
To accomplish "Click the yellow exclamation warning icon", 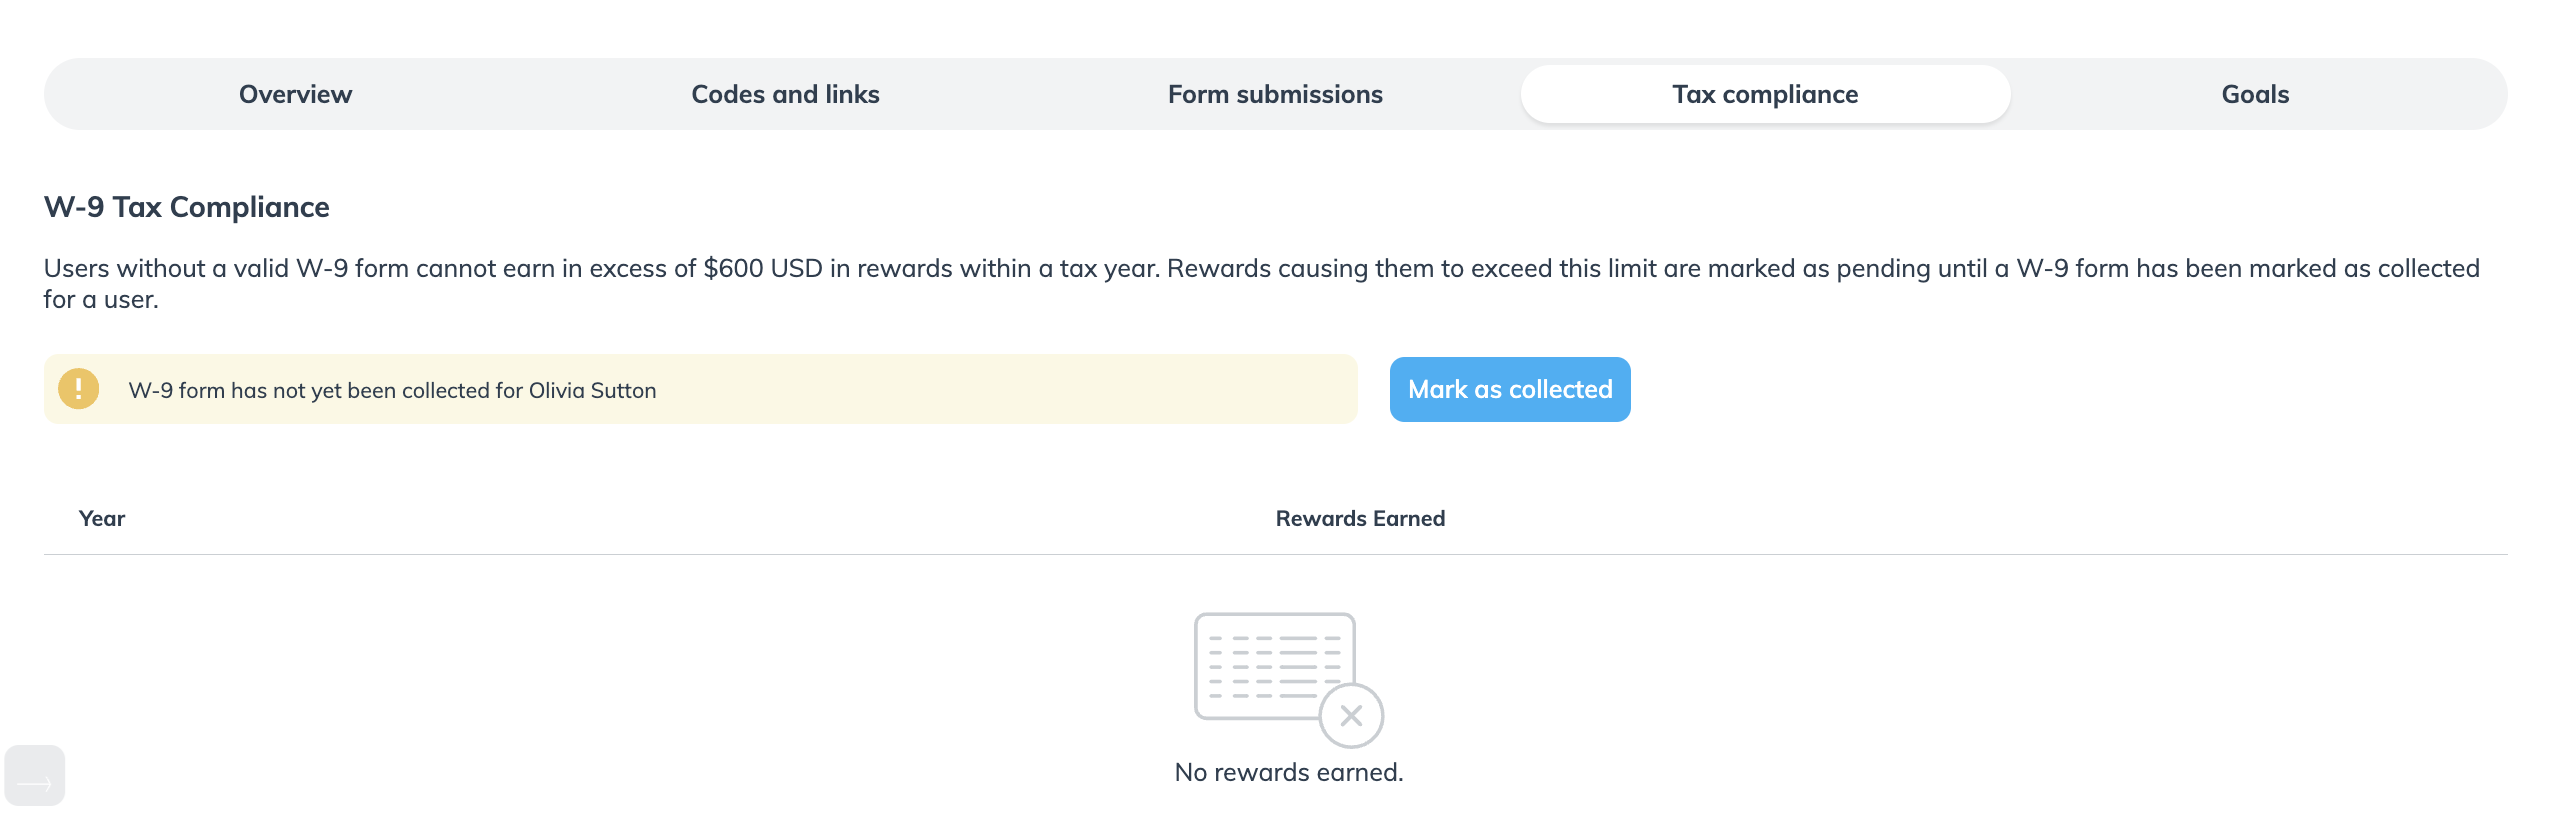I will (78, 389).
